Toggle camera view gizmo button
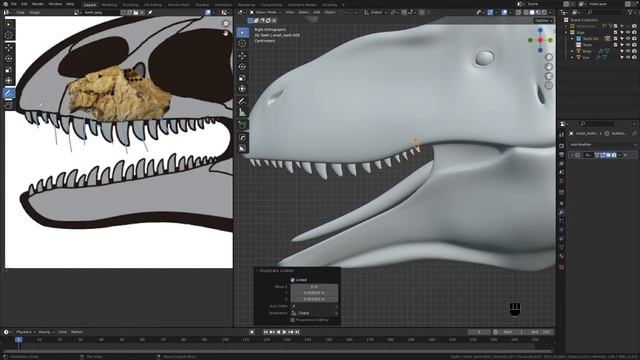Screen dimensions: 640x360 [x=549, y=76]
